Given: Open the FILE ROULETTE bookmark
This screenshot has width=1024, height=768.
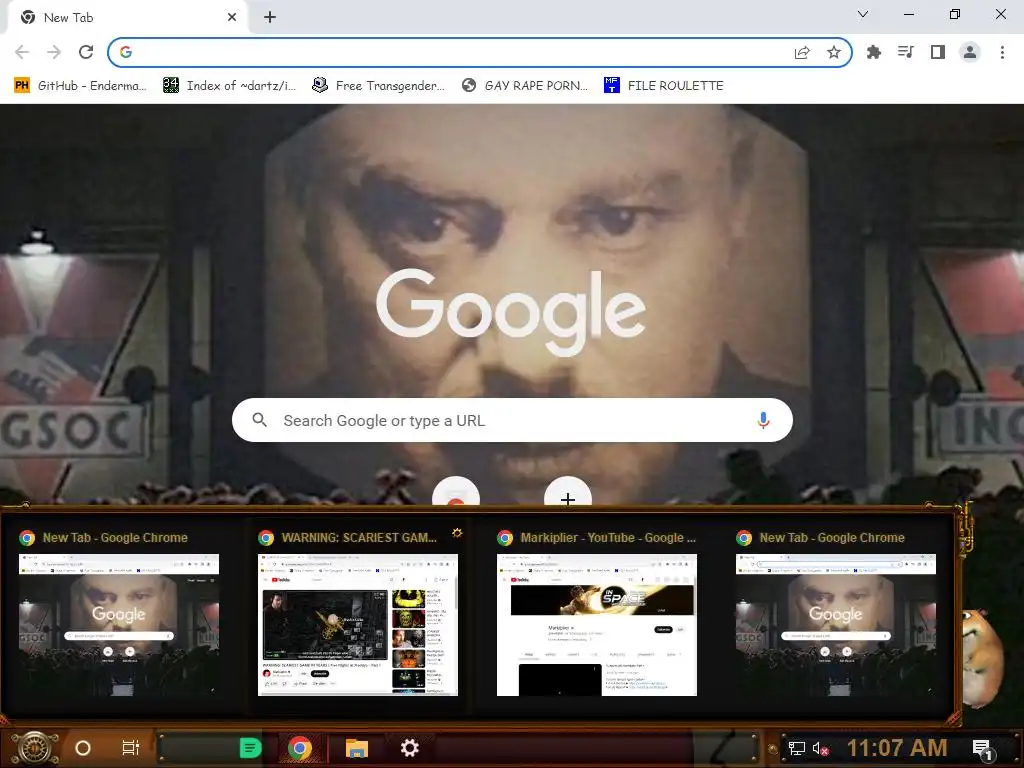Looking at the screenshot, I should [x=664, y=86].
